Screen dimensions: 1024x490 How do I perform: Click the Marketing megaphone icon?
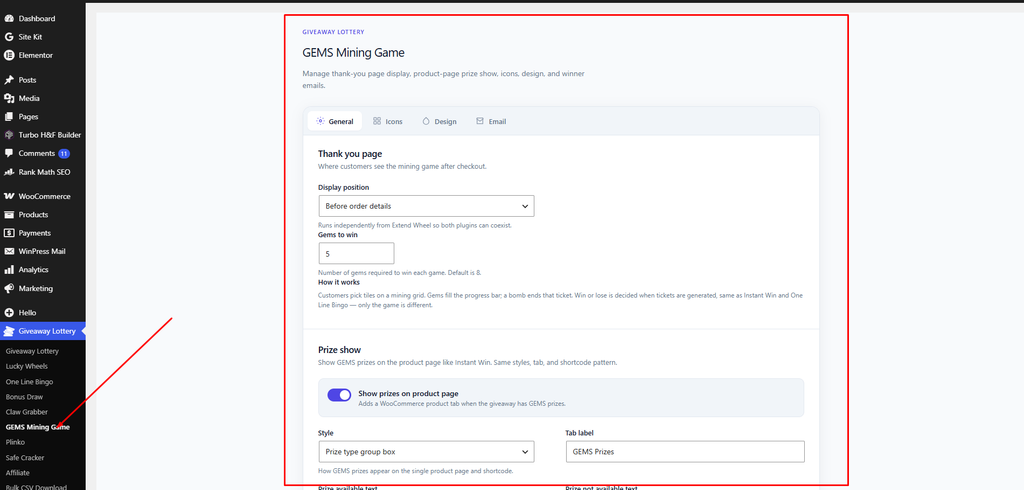click(9, 288)
